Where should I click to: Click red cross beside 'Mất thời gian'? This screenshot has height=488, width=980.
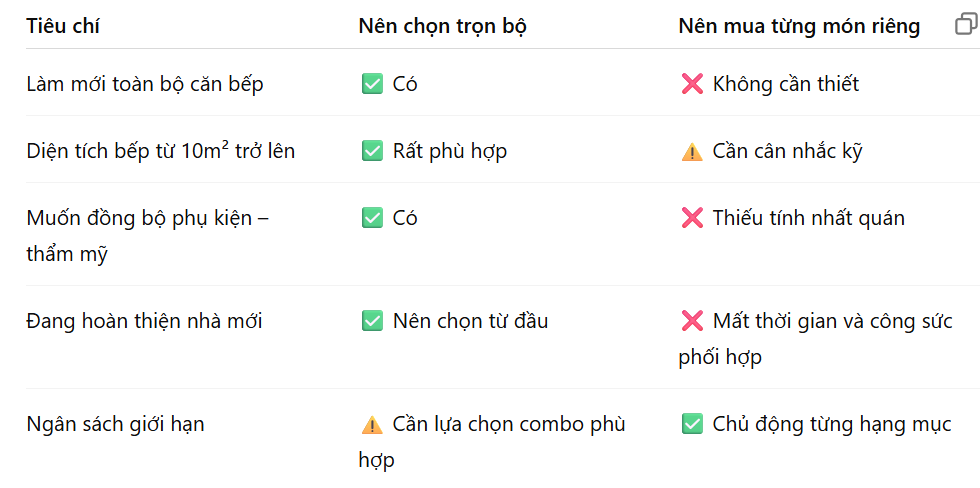click(692, 321)
